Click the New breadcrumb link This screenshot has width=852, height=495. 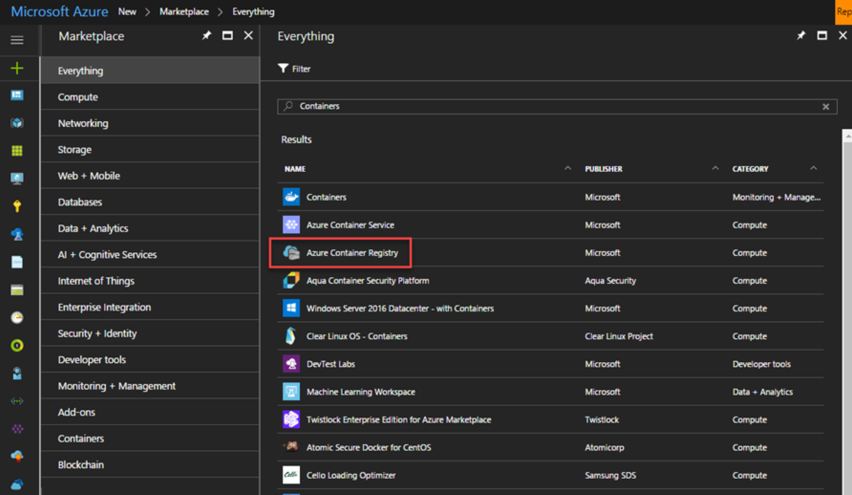click(127, 11)
